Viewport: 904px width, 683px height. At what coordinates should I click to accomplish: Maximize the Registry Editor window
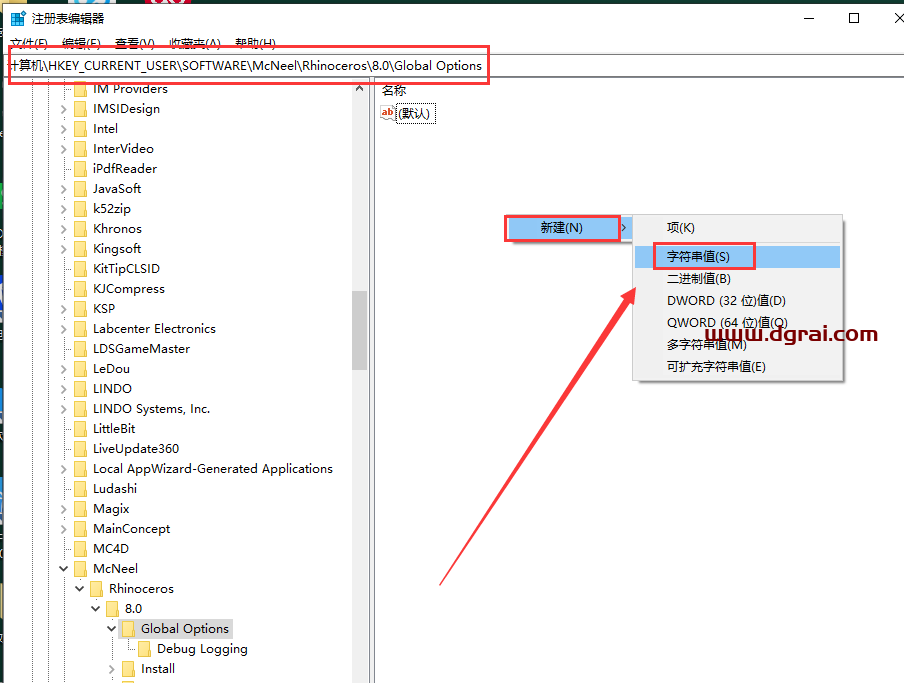point(854,18)
